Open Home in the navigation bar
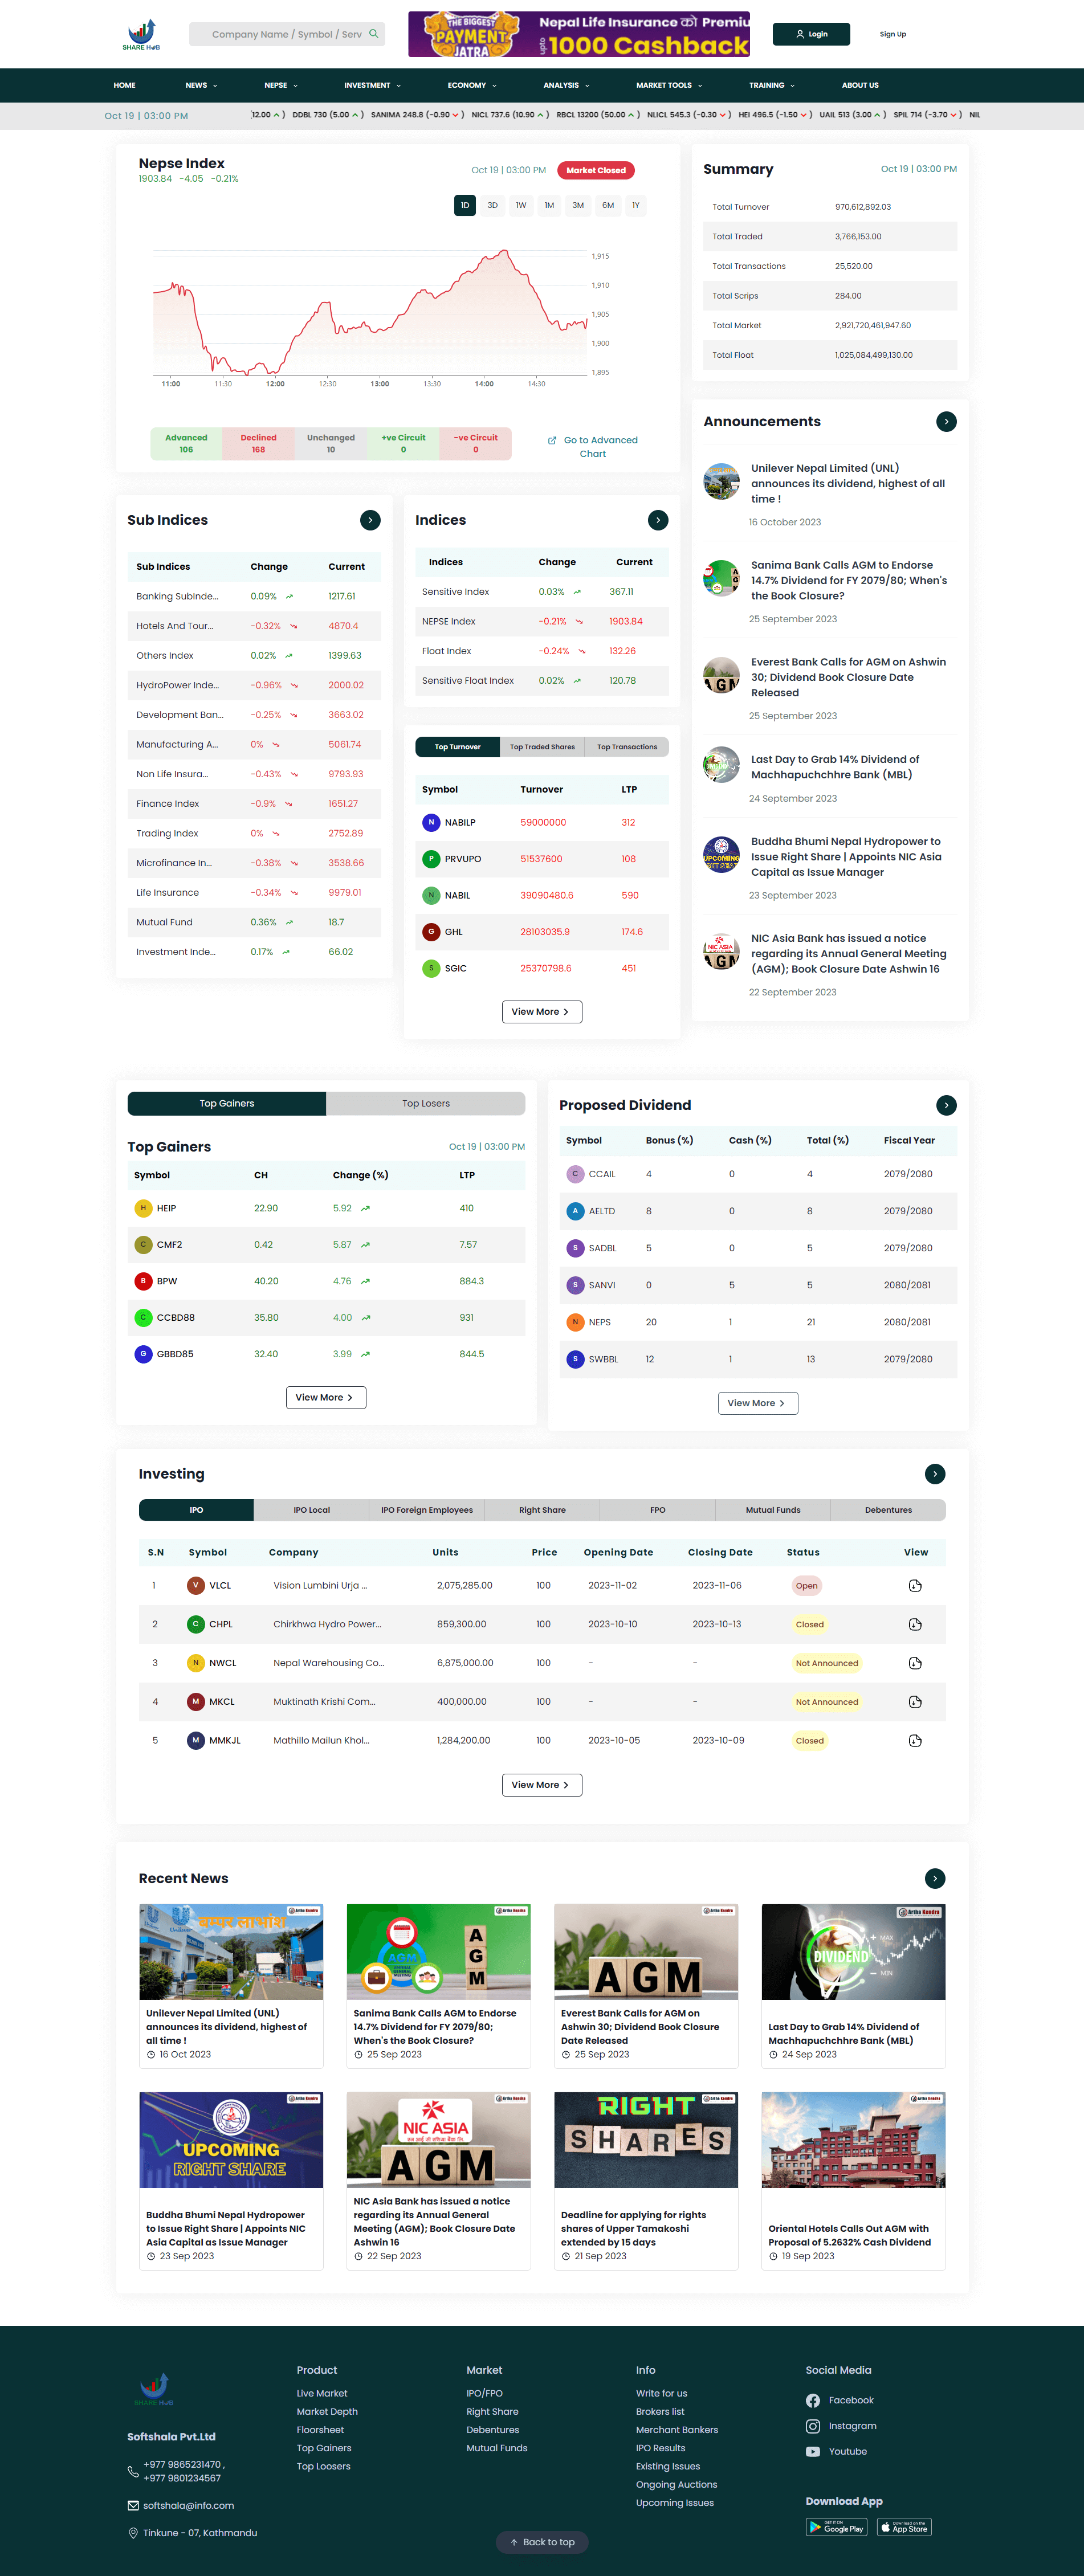1084x2576 pixels. pyautogui.click(x=125, y=85)
